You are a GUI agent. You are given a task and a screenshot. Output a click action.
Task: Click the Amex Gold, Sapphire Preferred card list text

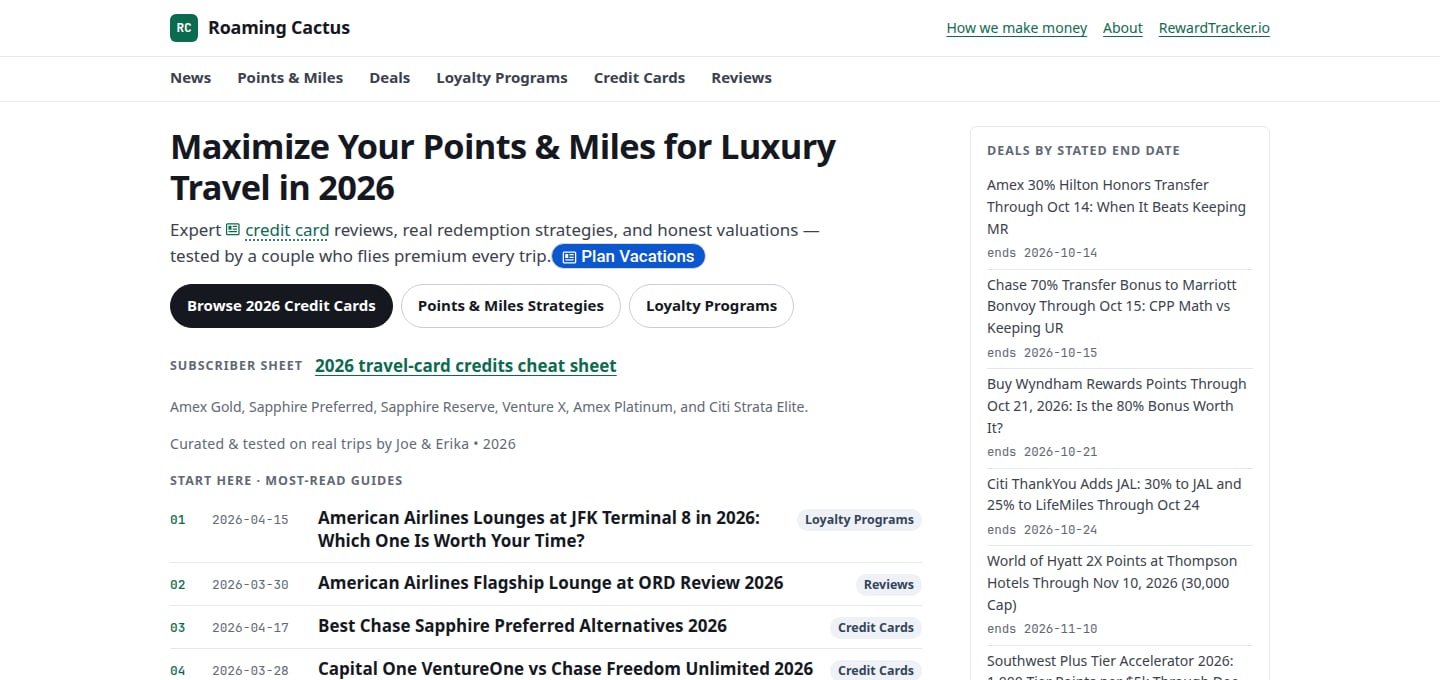(x=489, y=407)
